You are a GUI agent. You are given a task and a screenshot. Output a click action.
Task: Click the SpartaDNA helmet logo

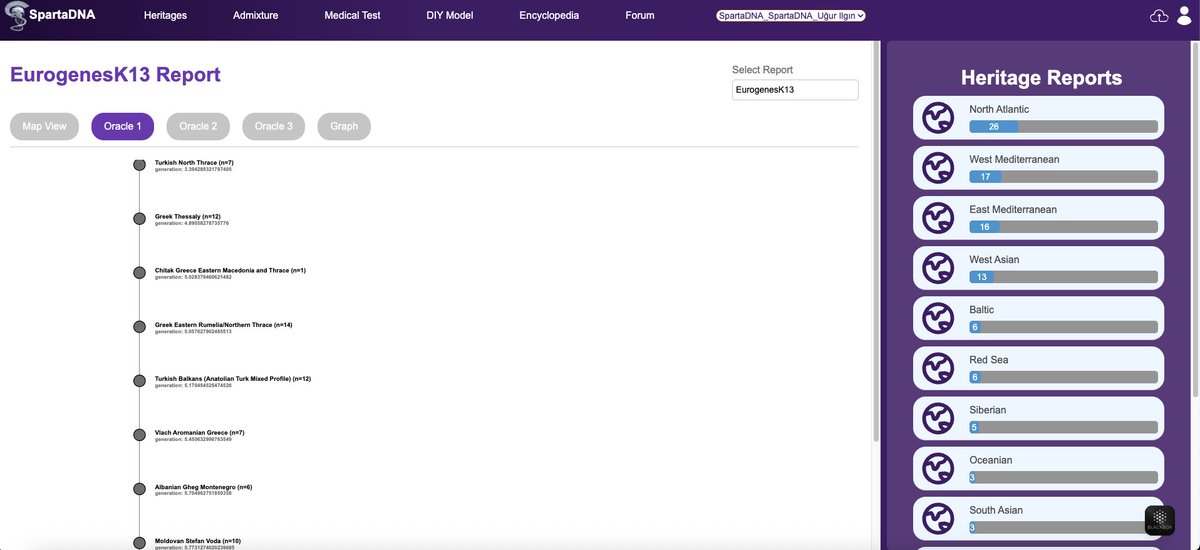18,16
